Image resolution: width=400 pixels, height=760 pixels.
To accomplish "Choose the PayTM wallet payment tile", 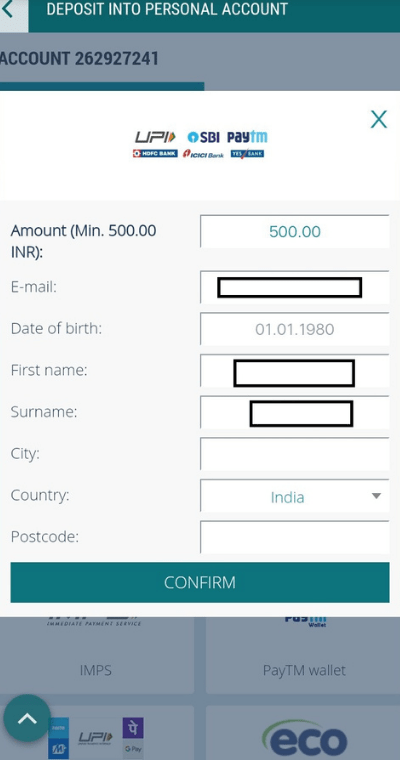I will 303,654.
